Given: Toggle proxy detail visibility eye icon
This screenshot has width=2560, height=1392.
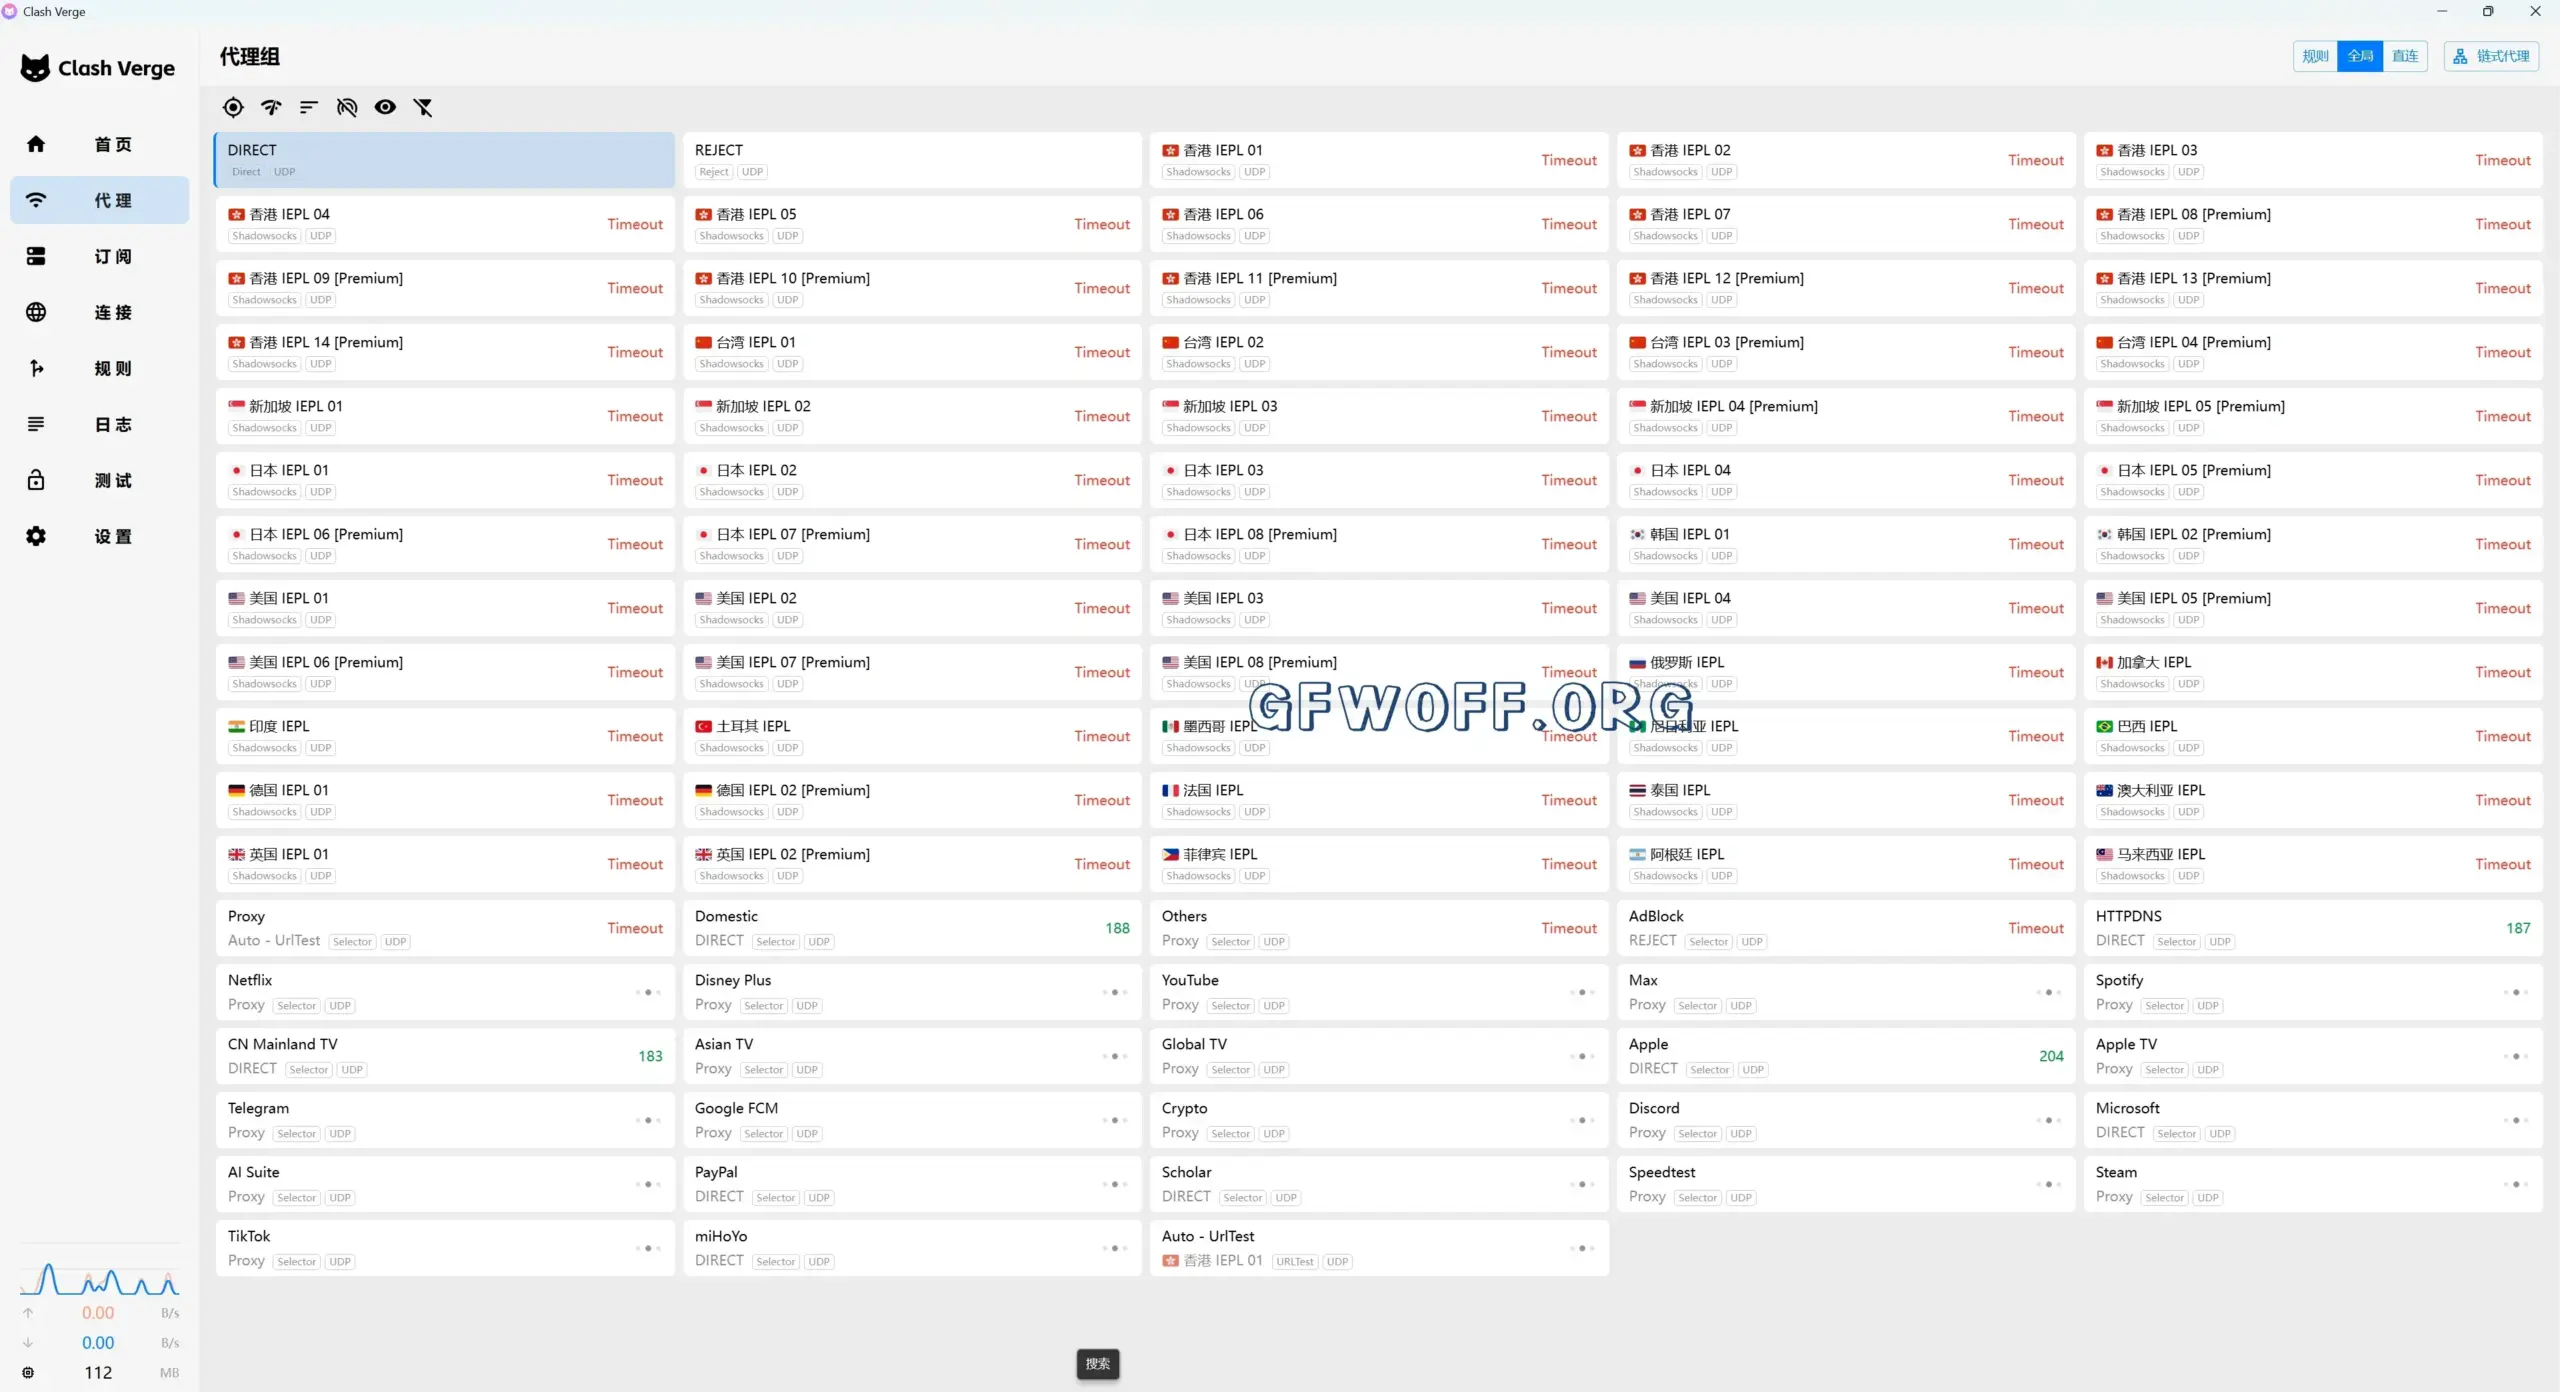Looking at the screenshot, I should tap(385, 107).
